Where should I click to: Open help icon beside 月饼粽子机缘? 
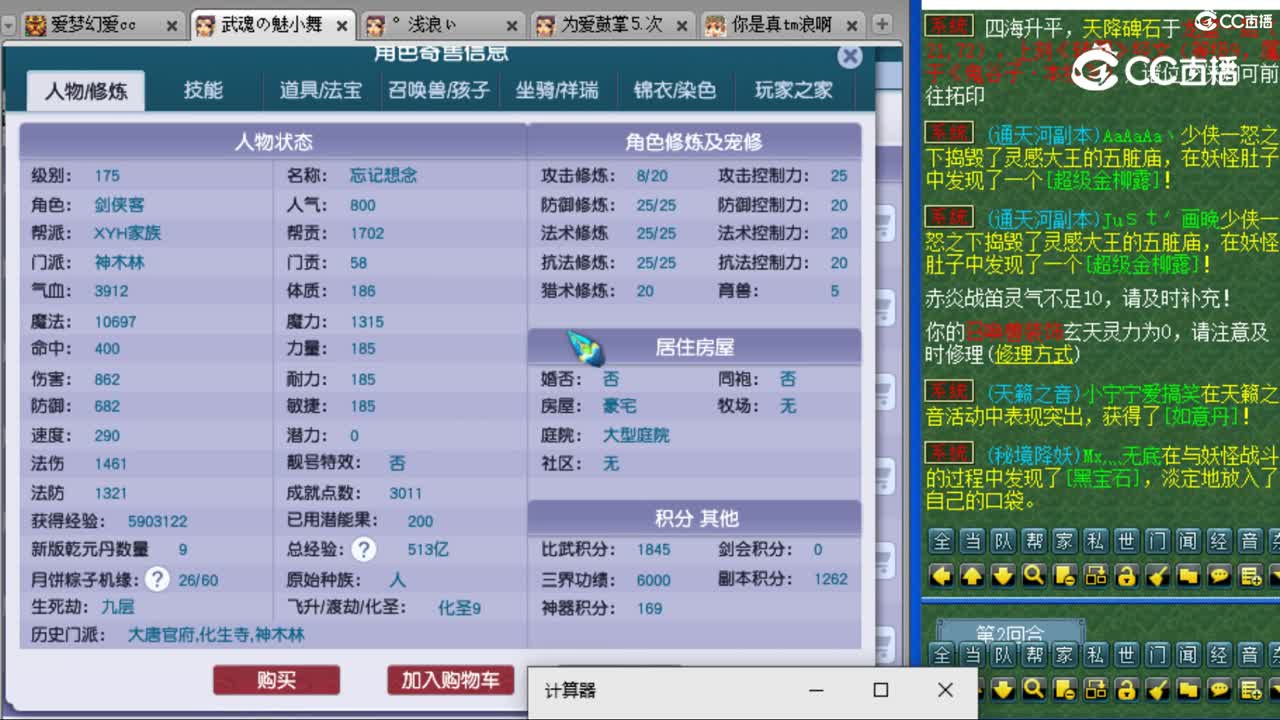156,579
